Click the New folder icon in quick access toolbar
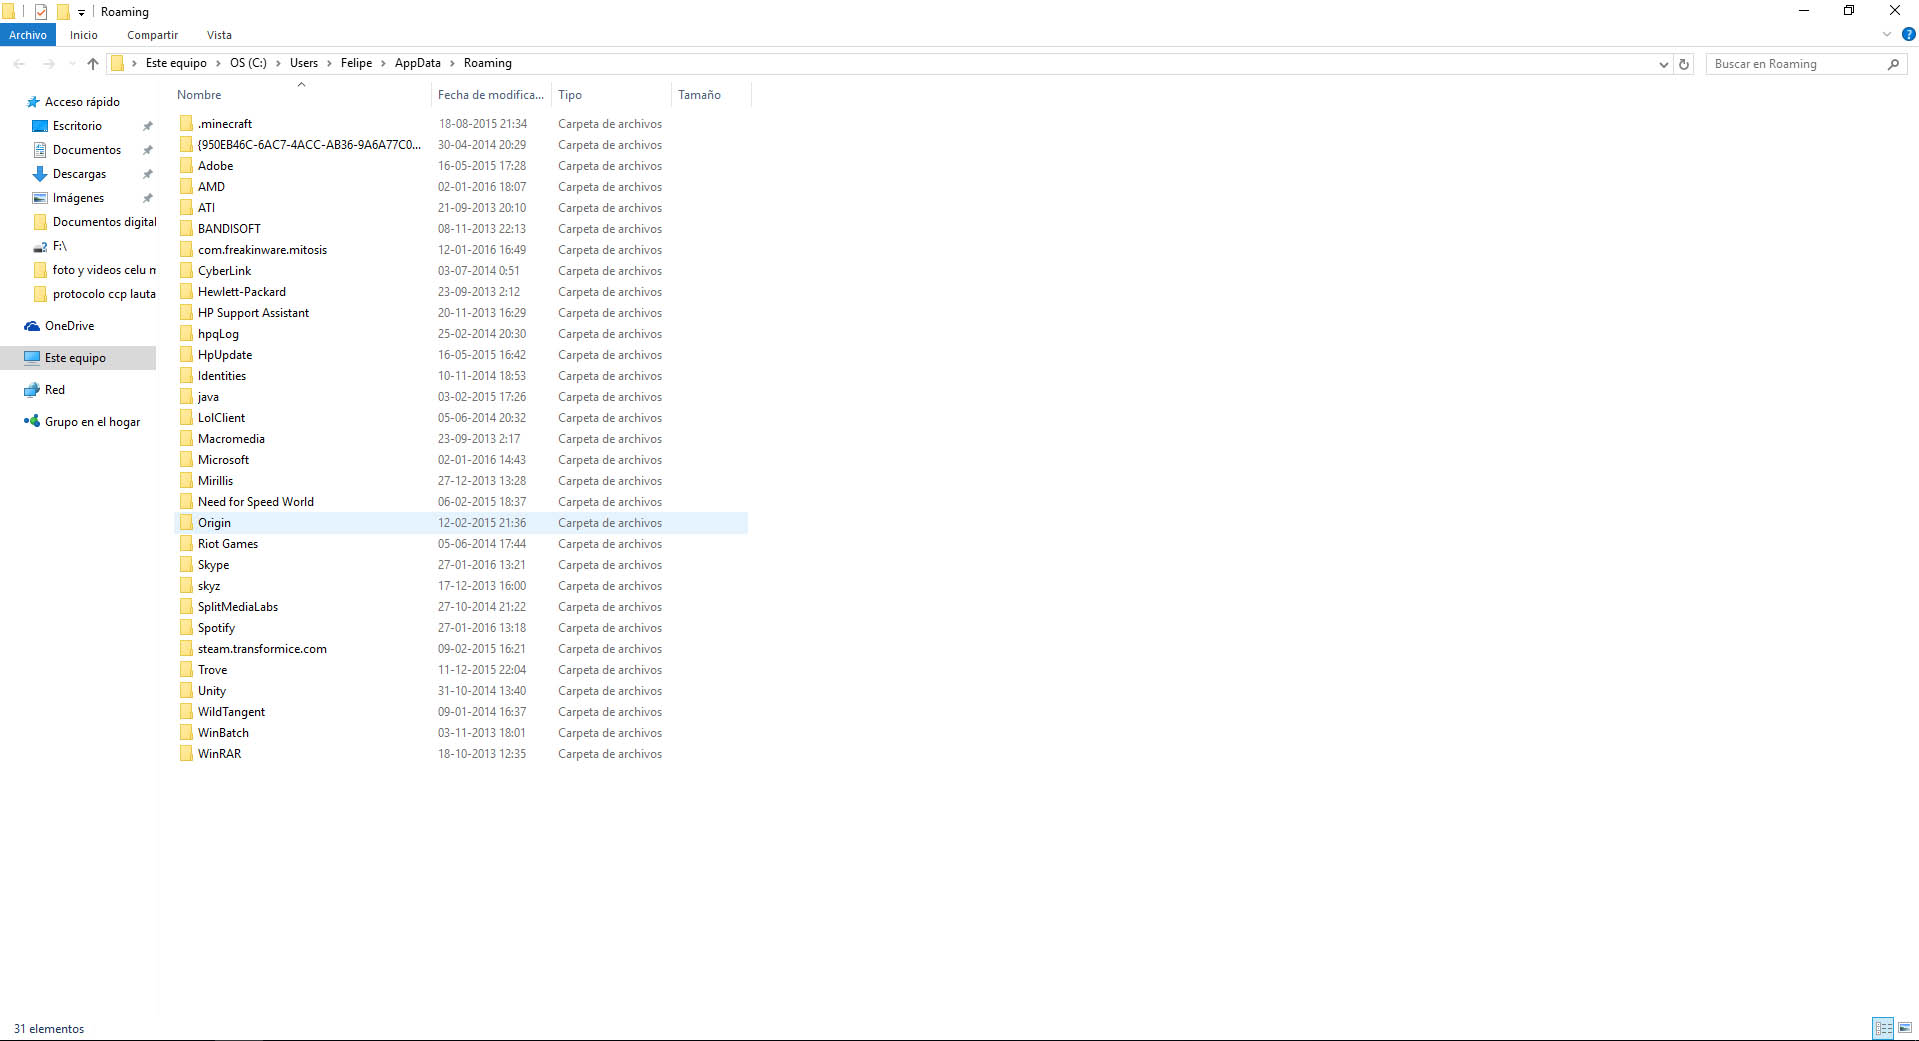1919x1041 pixels. [63, 12]
